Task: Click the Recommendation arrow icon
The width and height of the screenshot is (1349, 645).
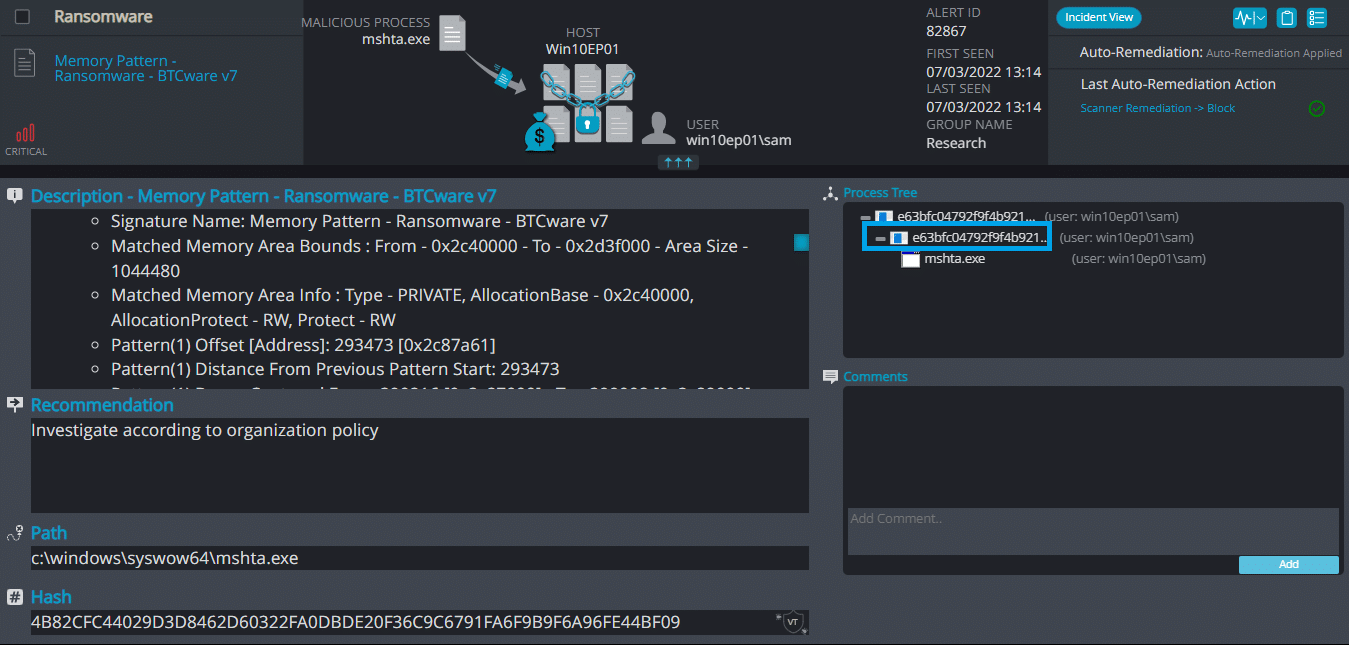Action: pyautogui.click(x=15, y=404)
